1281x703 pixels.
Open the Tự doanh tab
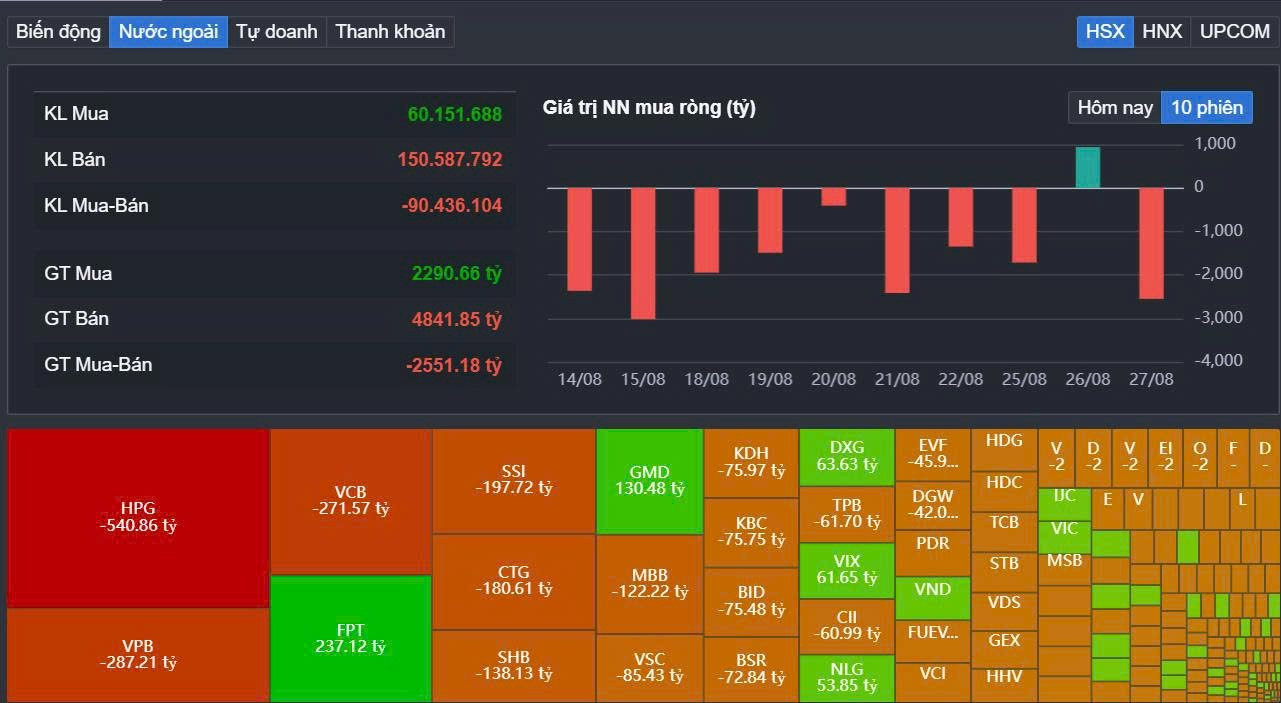click(277, 32)
